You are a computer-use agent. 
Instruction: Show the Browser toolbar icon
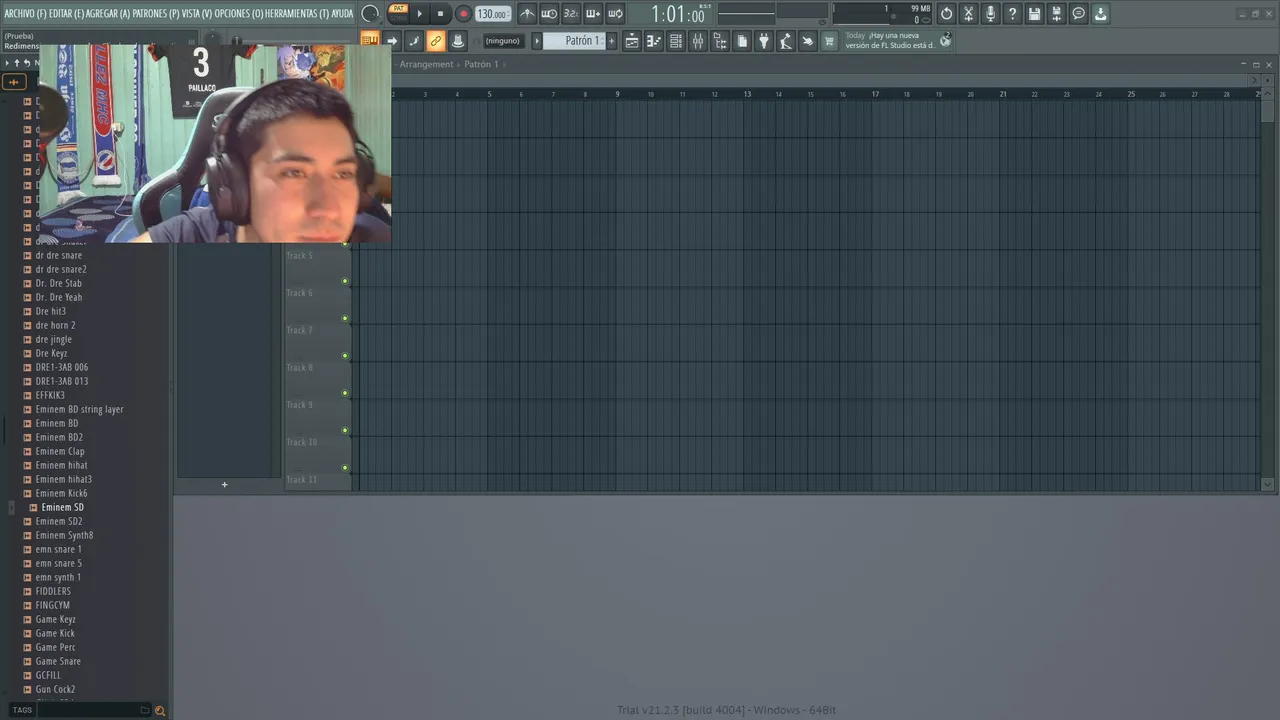720,41
